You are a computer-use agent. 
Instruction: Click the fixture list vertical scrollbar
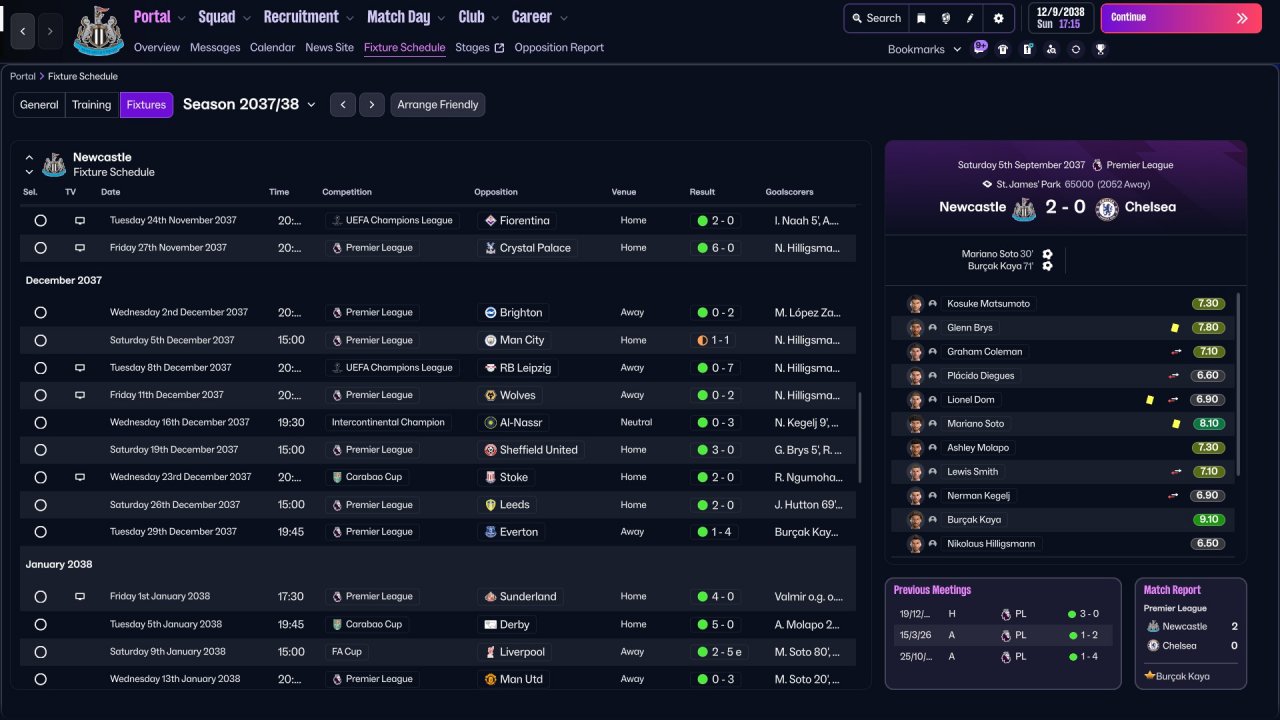click(859, 437)
